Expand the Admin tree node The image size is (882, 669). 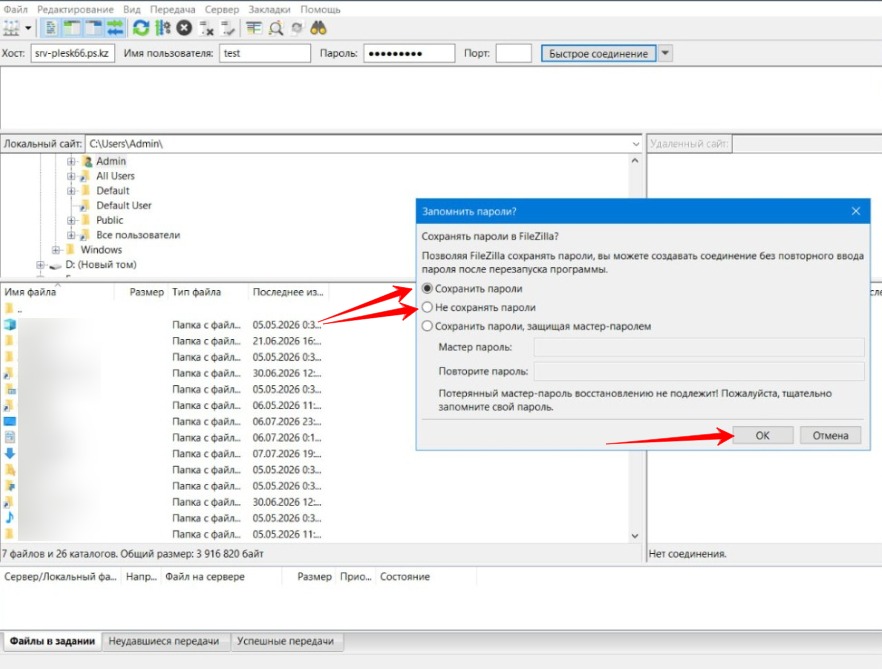tap(71, 161)
